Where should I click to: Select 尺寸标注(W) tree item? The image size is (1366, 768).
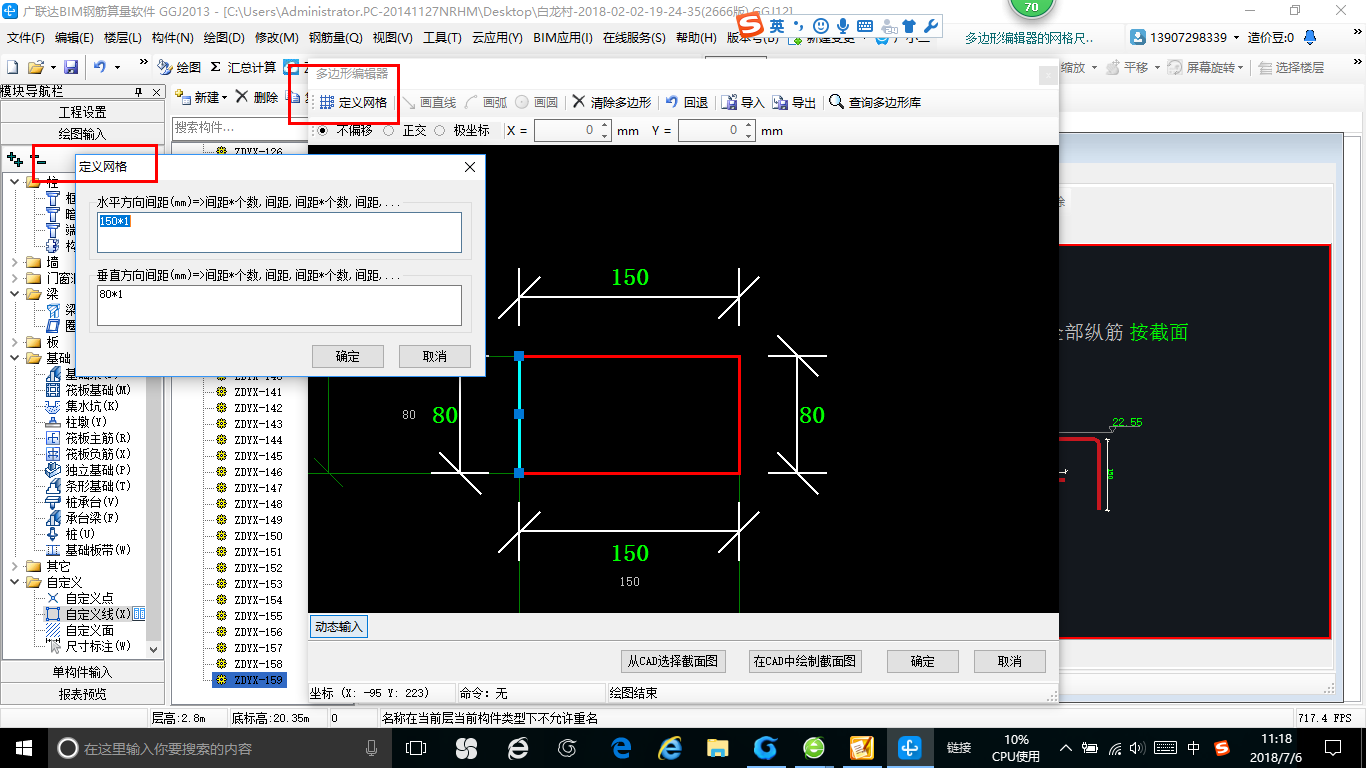(x=98, y=646)
